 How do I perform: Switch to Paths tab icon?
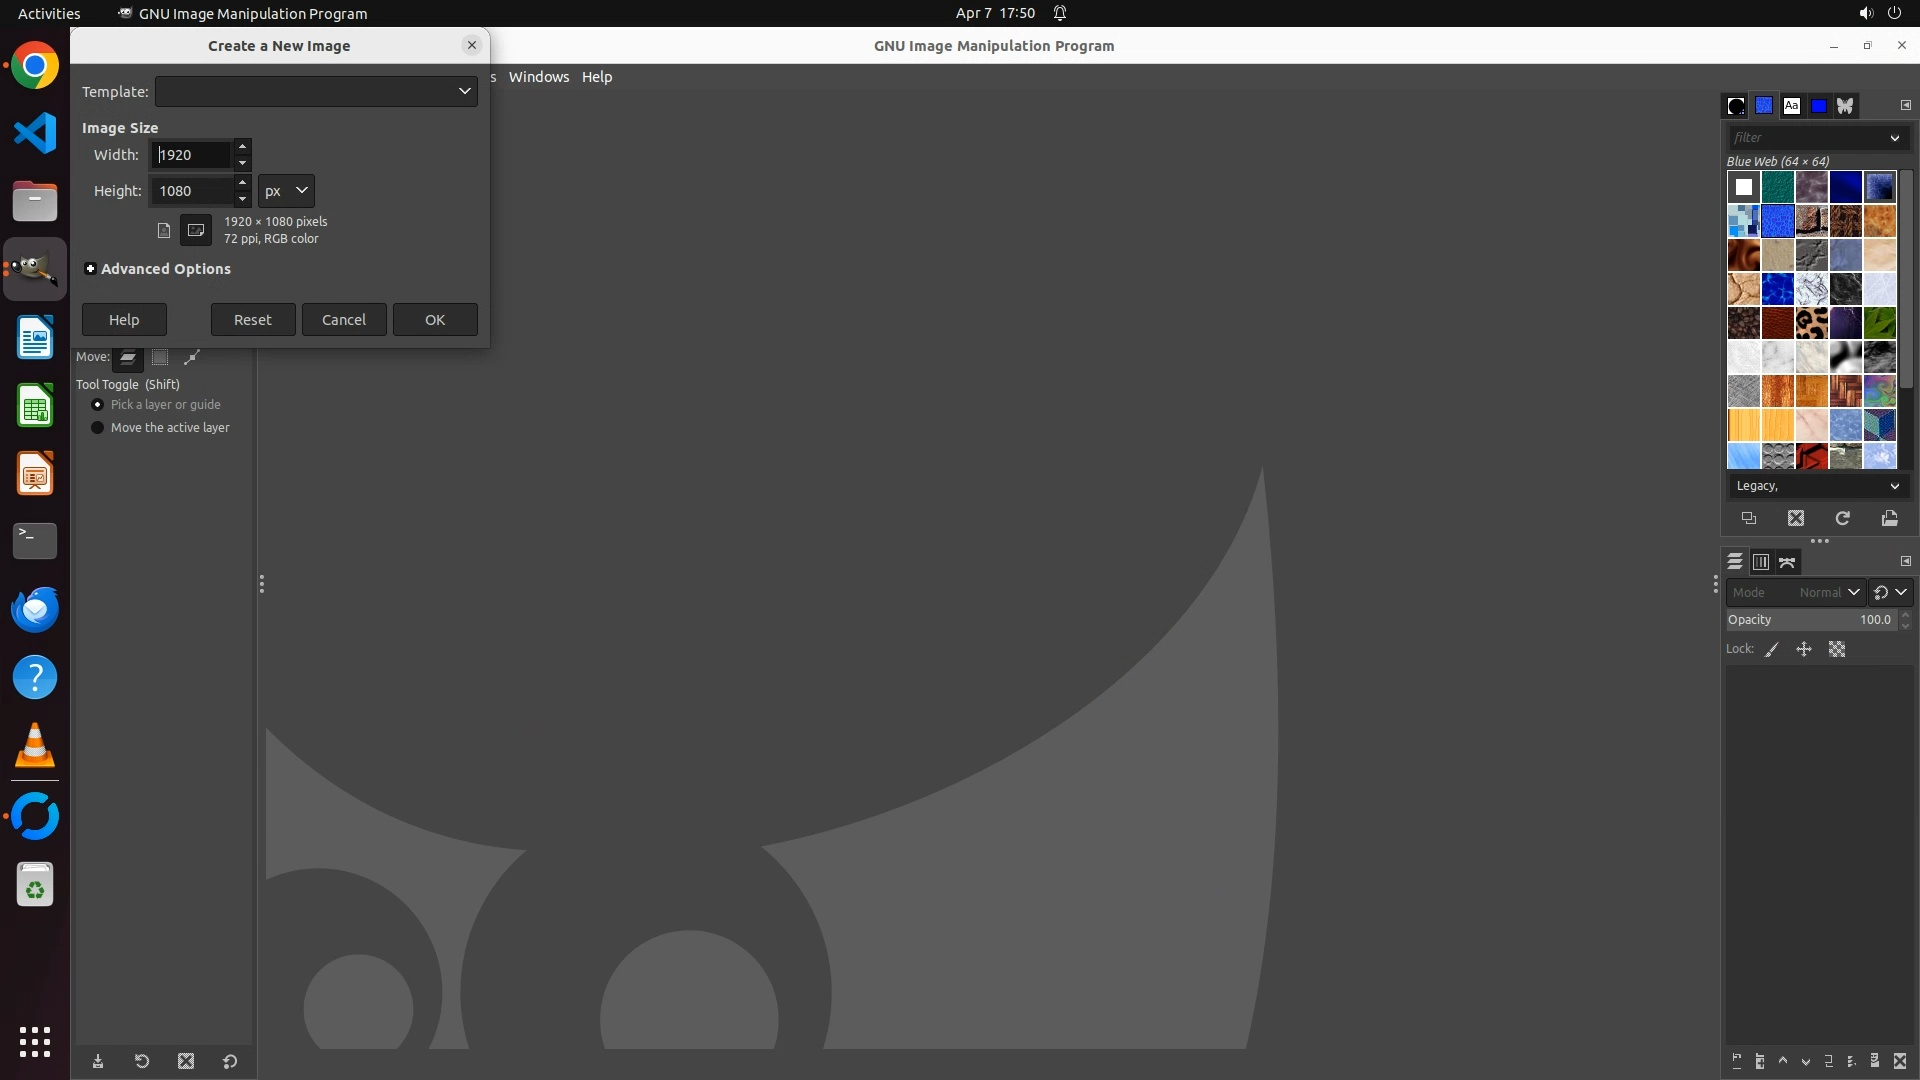[x=1787, y=562]
